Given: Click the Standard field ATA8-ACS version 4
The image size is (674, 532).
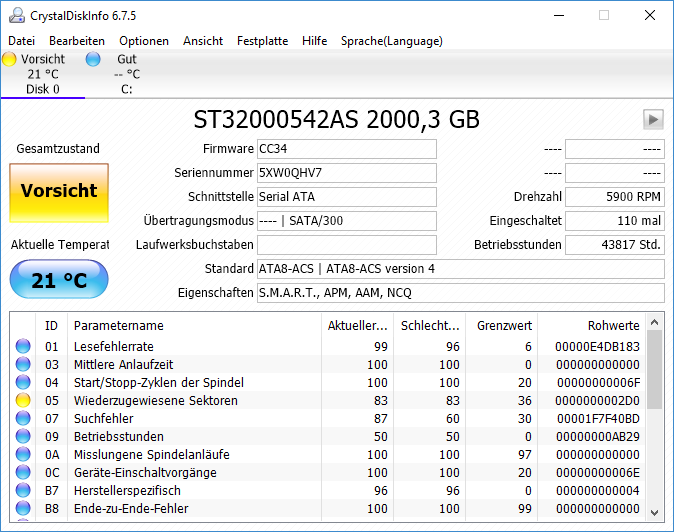Looking at the screenshot, I should tap(461, 269).
